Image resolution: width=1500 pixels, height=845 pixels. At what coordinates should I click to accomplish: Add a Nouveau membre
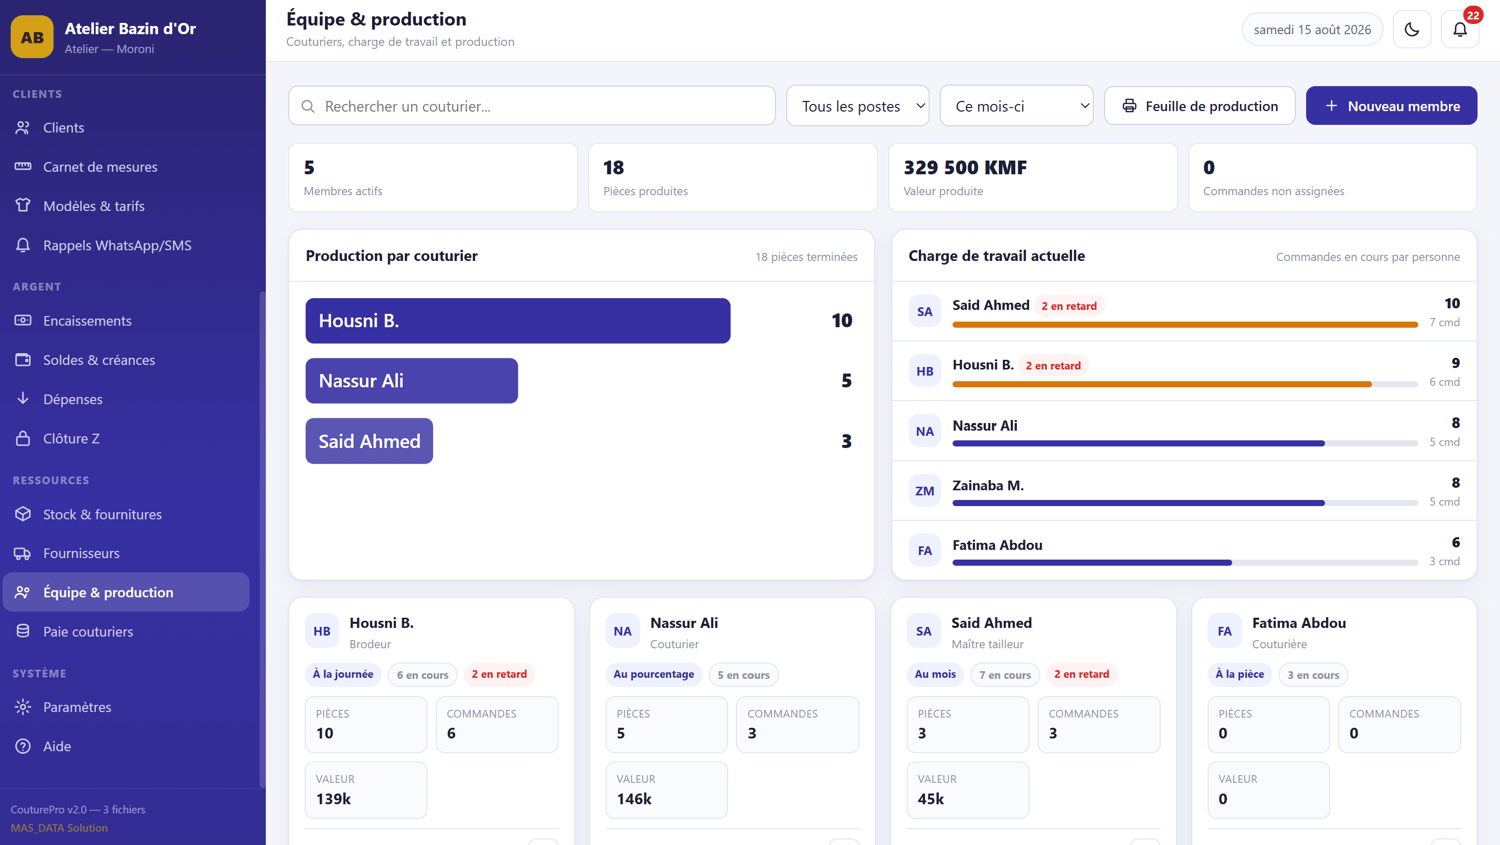(x=1391, y=106)
